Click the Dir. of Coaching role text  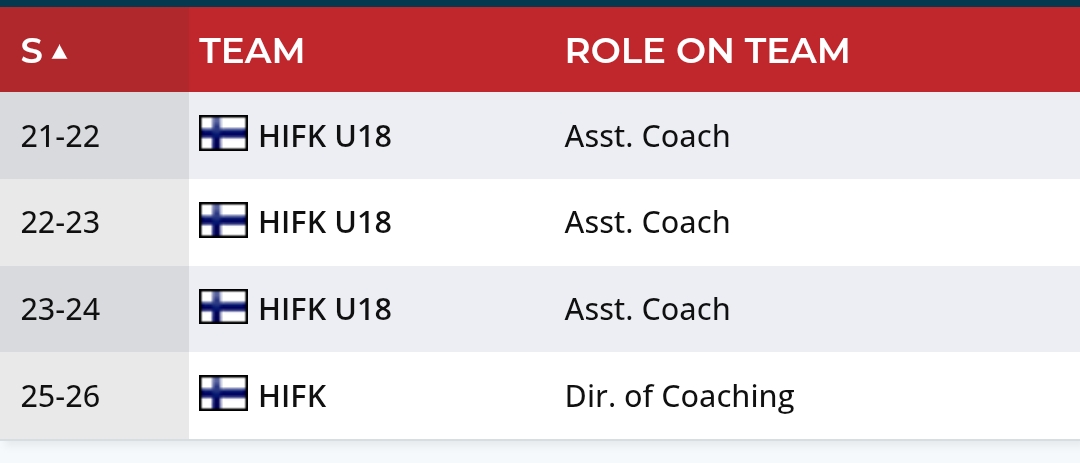(x=679, y=396)
